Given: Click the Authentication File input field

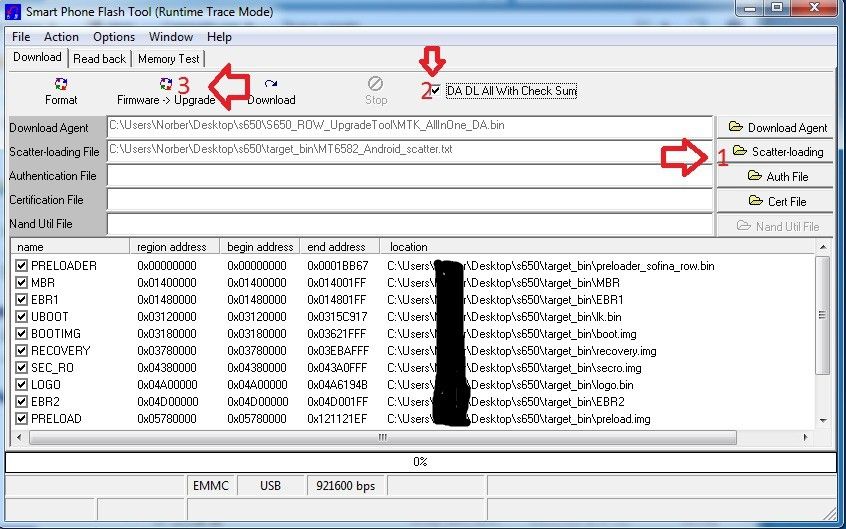Looking at the screenshot, I should click(x=410, y=175).
